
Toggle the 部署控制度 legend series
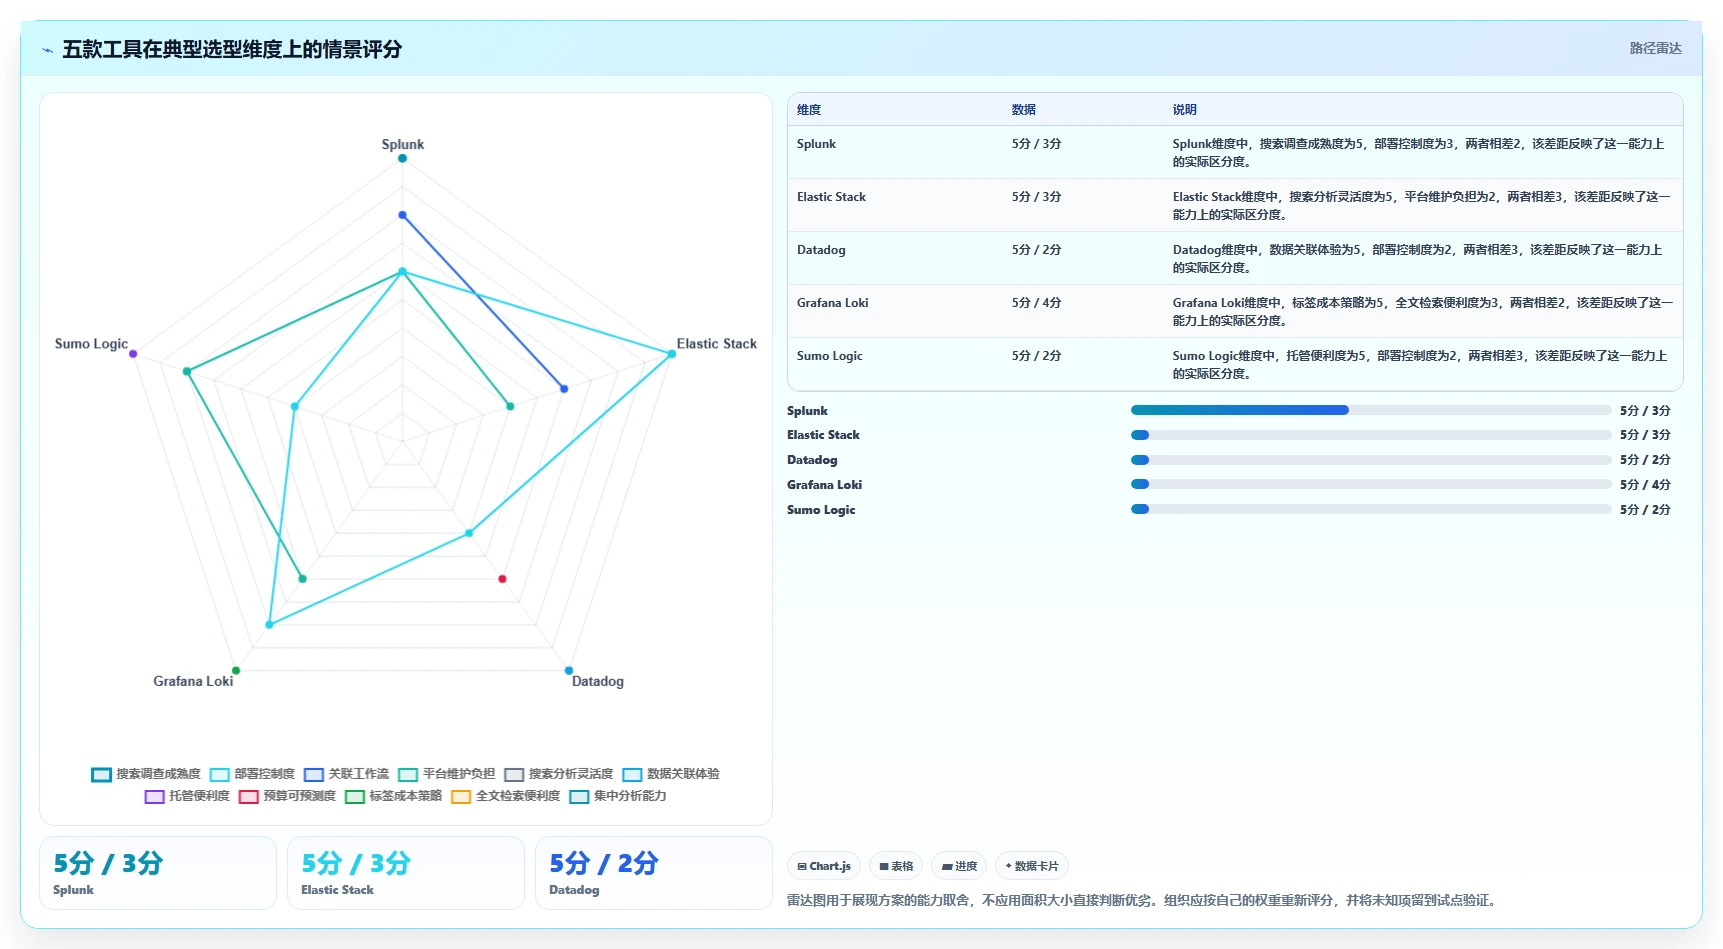tap(253, 774)
